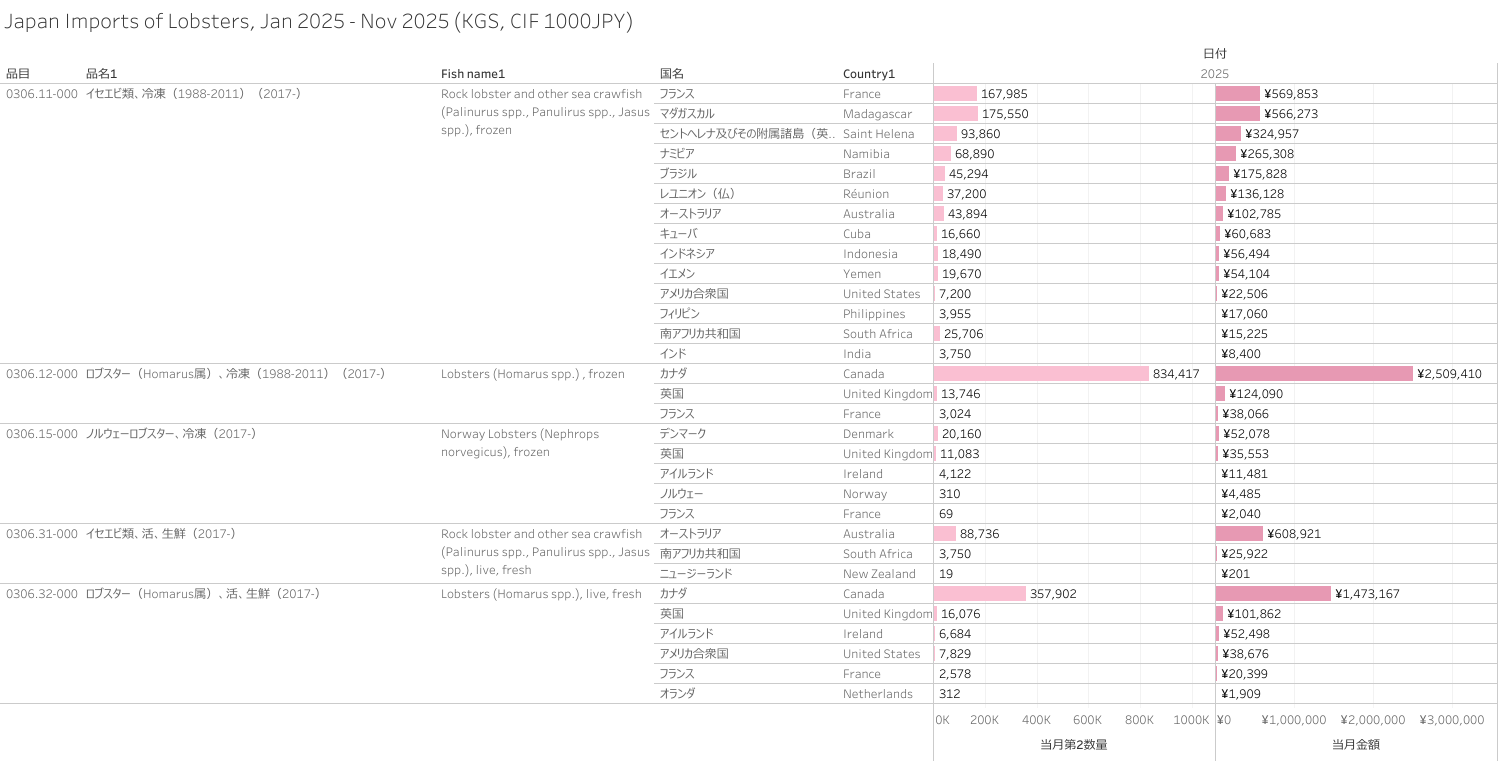Select the 日付 header label
Image resolution: width=1499 pixels, height=761 pixels.
pyautogui.click(x=1214, y=53)
